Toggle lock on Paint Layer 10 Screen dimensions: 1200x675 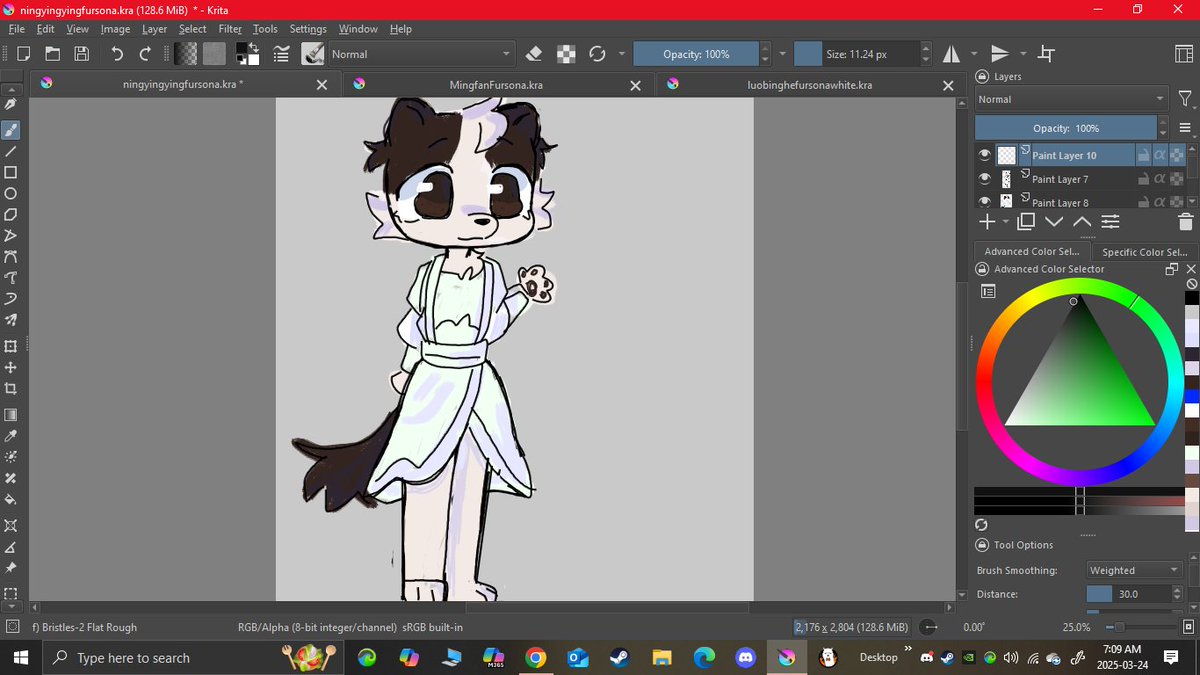pos(1142,155)
